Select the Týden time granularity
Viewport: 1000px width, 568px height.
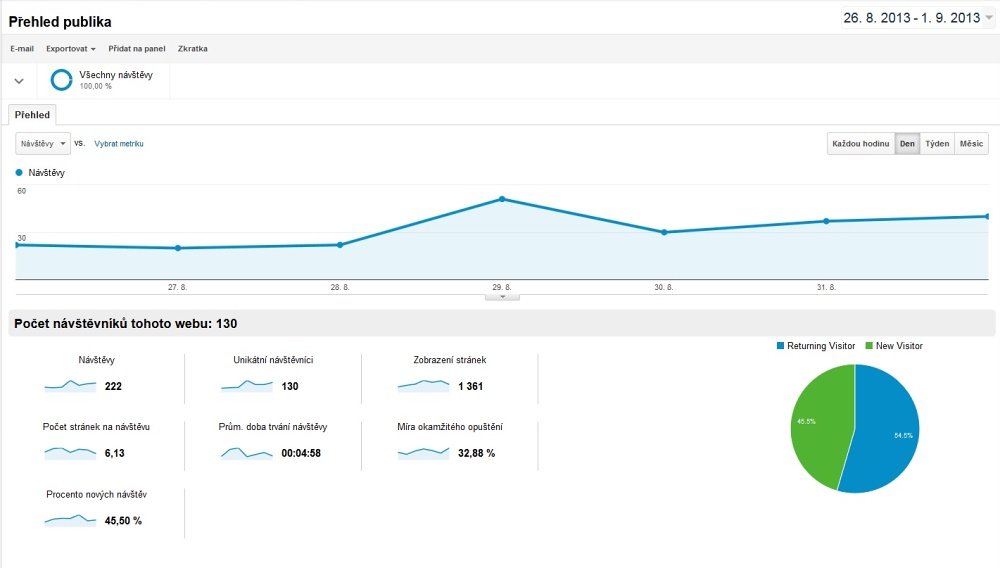tap(937, 143)
